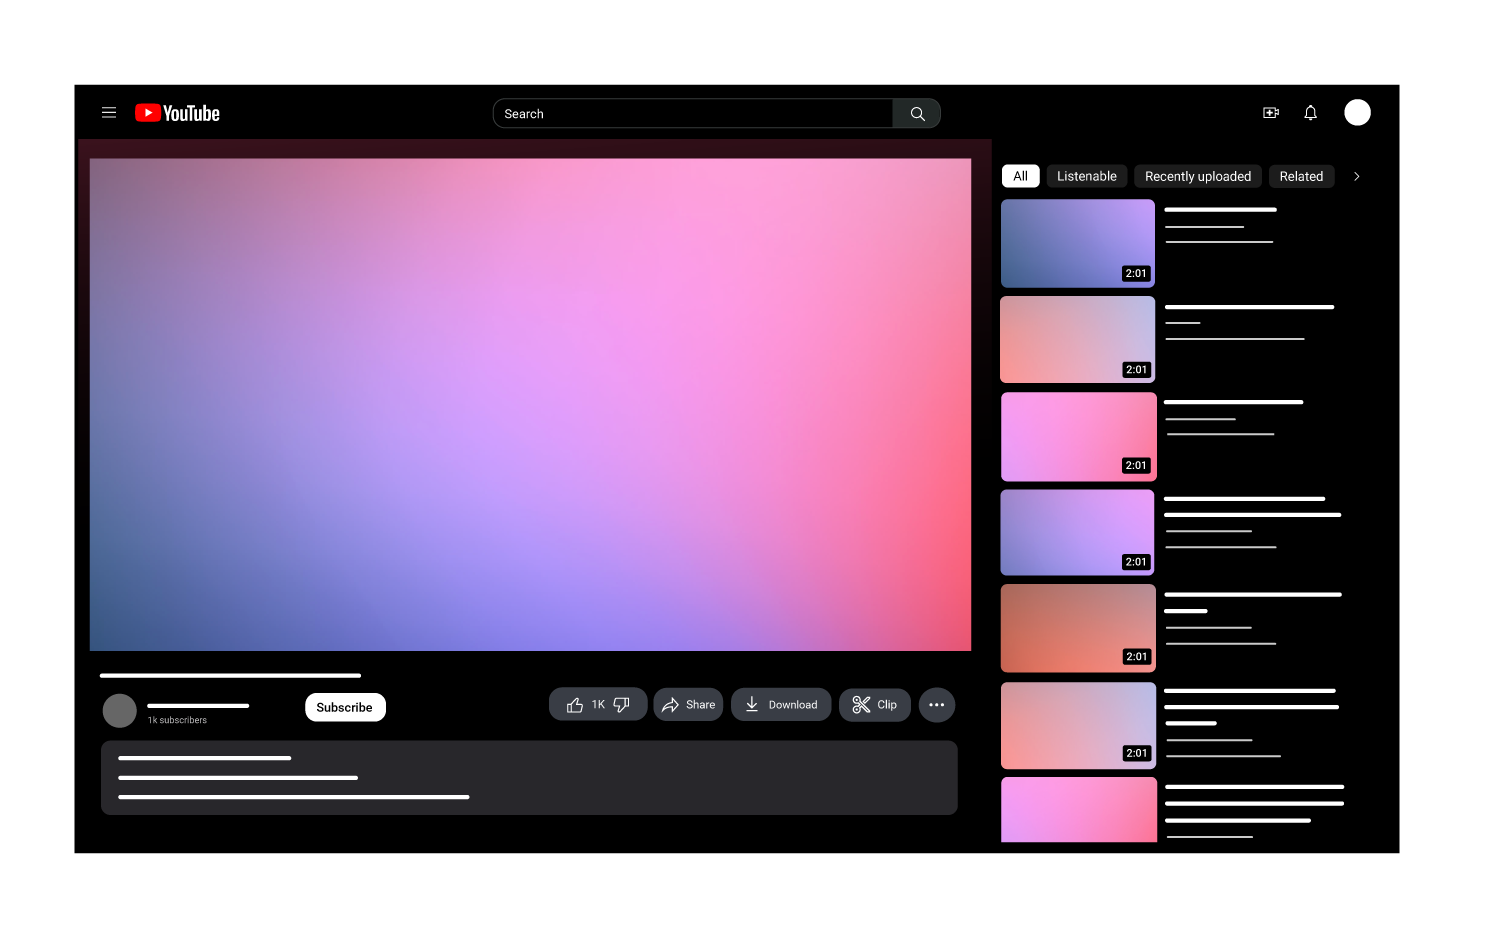
Task: Open the YouTube home page via the logo
Action: [x=177, y=112]
